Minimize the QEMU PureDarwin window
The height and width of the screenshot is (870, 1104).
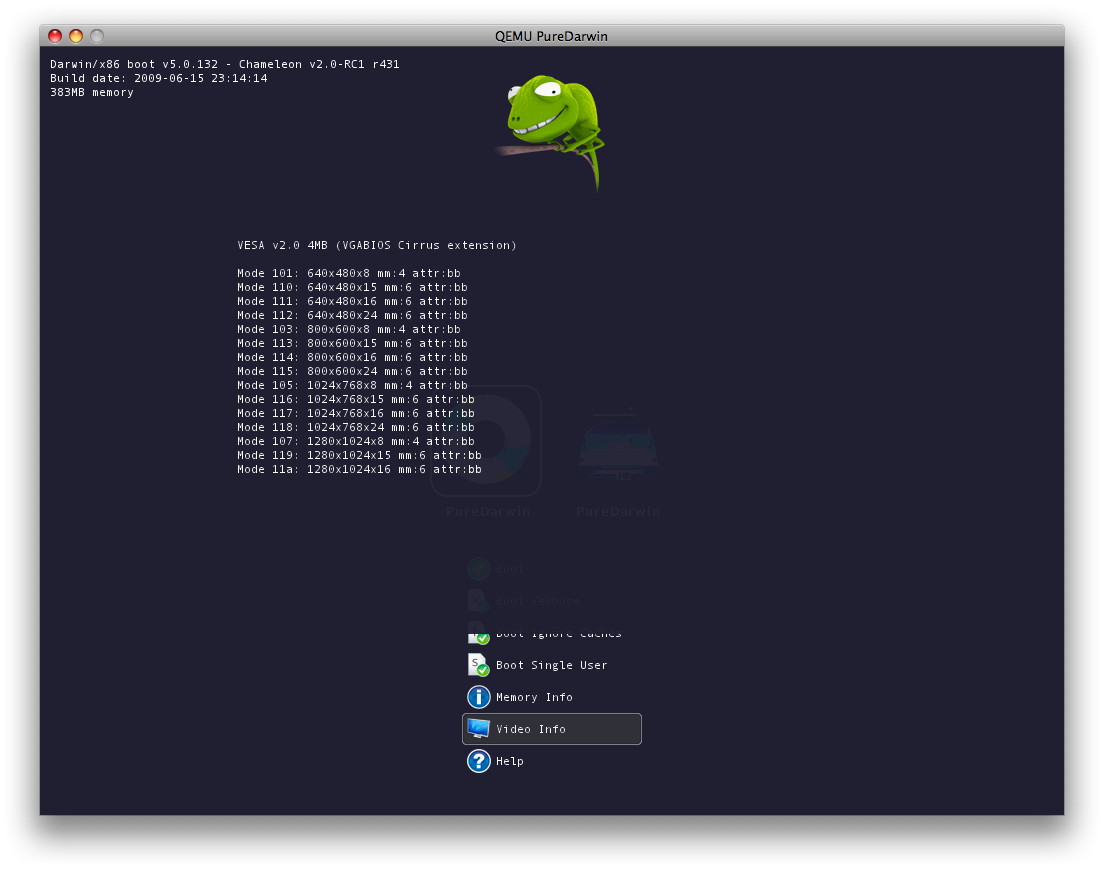click(76, 36)
